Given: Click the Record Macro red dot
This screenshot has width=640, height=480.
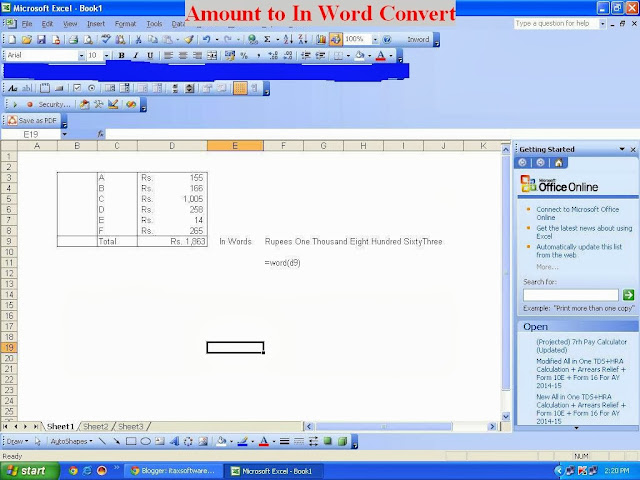Looking at the screenshot, I should coord(29,104).
